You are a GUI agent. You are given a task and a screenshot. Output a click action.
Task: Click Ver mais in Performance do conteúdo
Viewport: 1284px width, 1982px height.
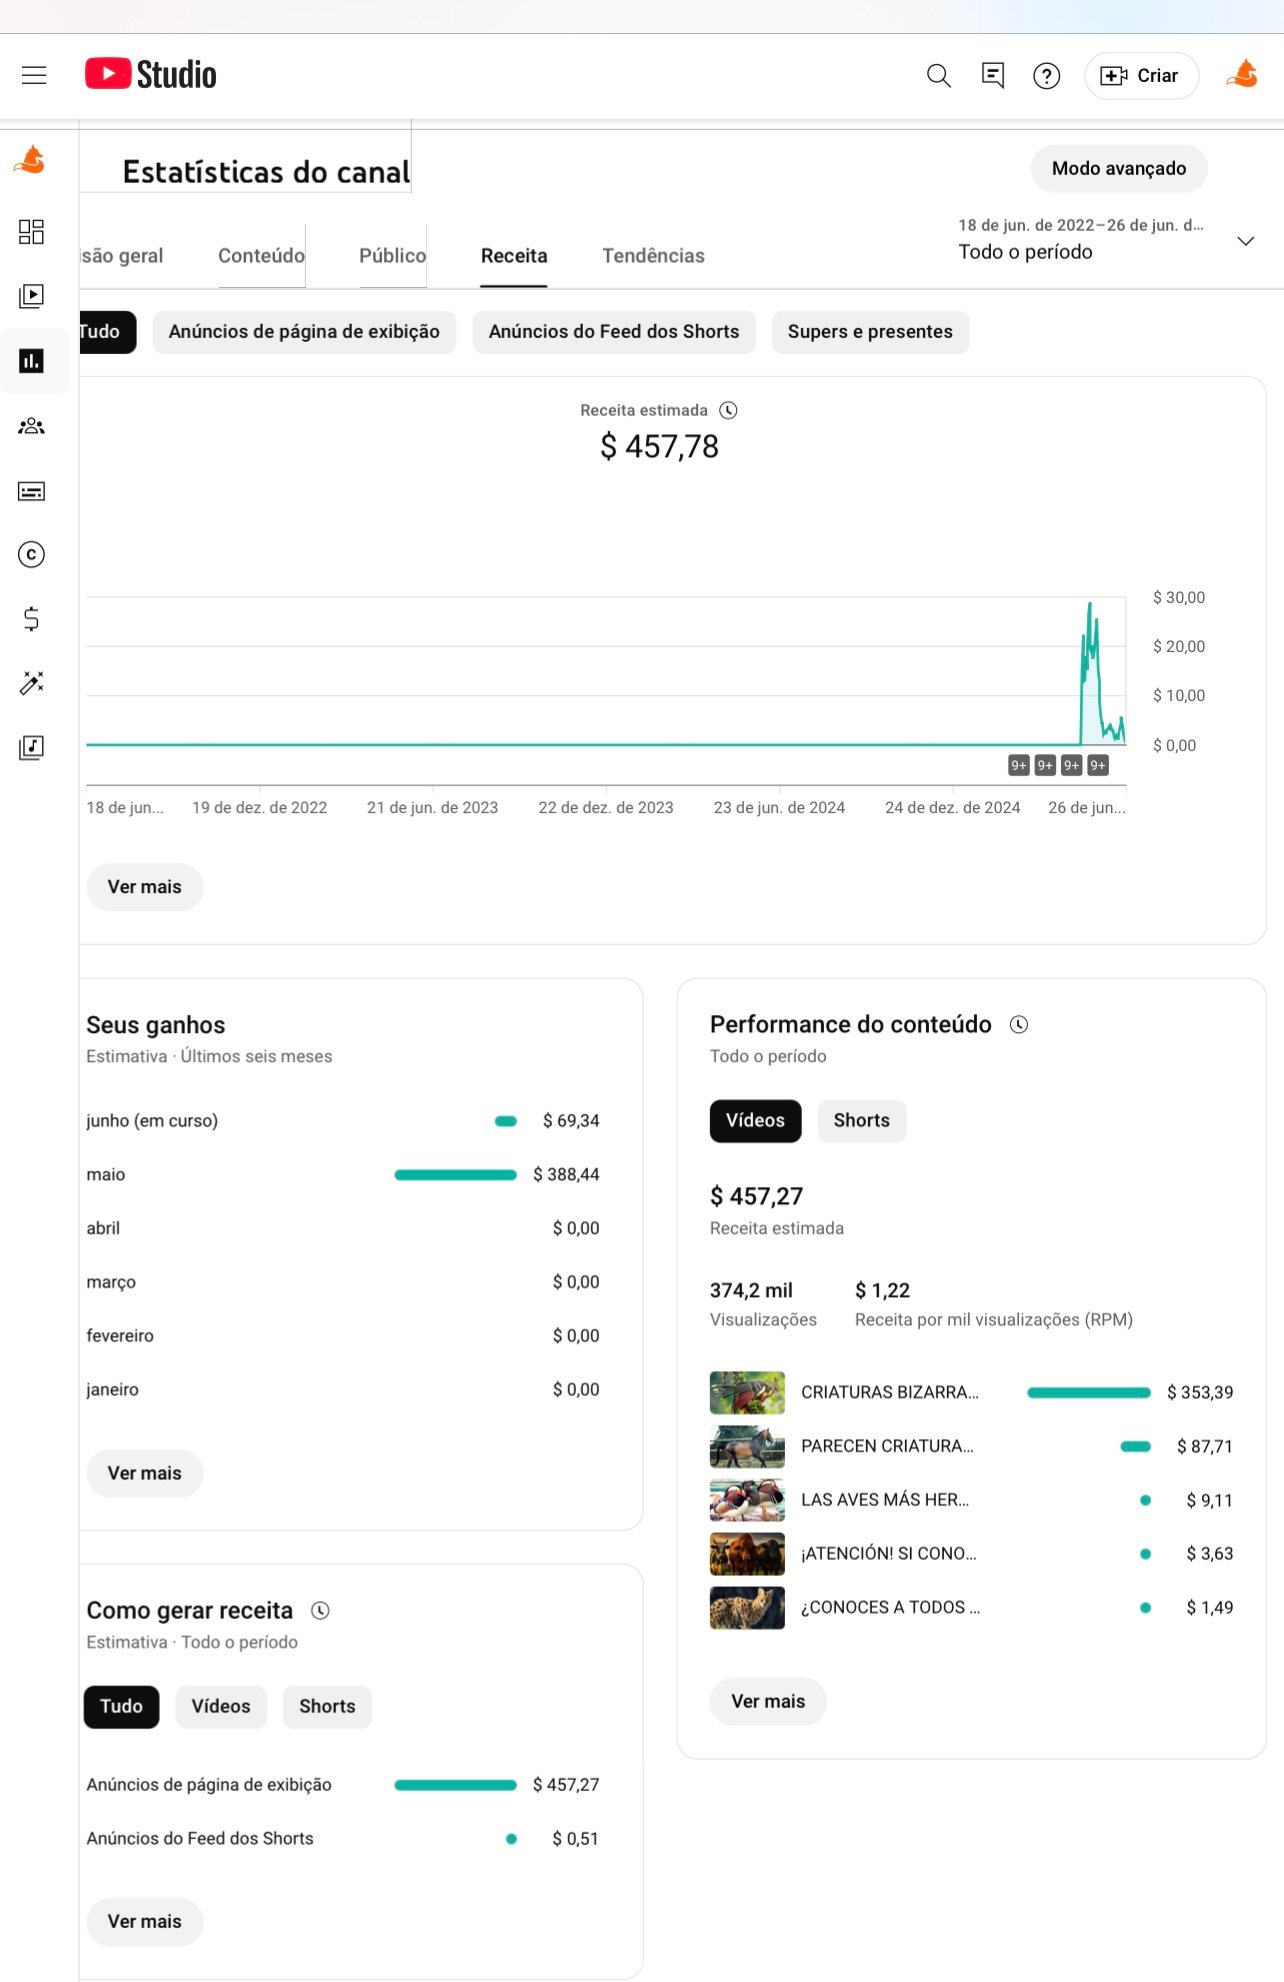768,1702
